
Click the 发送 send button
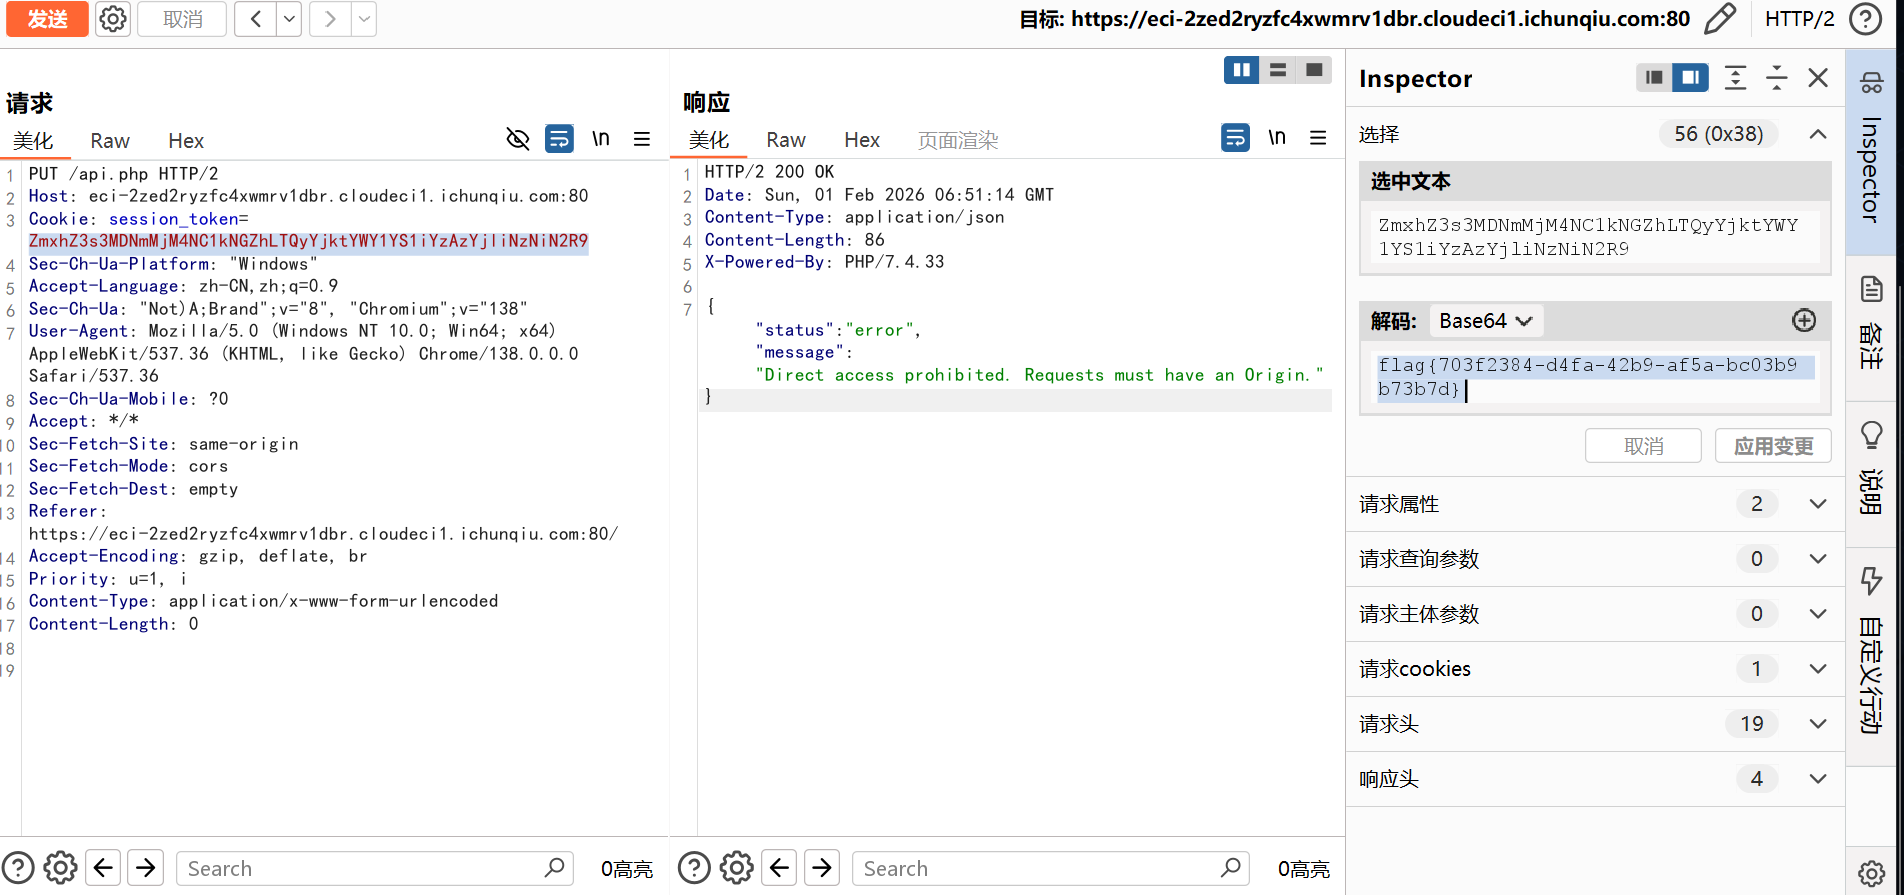click(x=47, y=19)
